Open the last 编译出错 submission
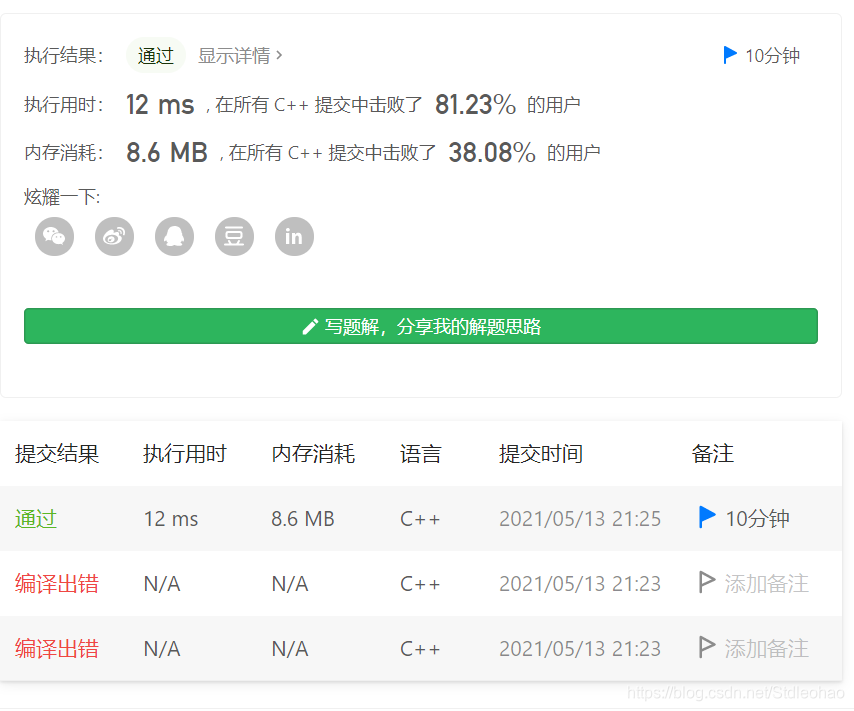This screenshot has height=711, width=854. (x=57, y=648)
